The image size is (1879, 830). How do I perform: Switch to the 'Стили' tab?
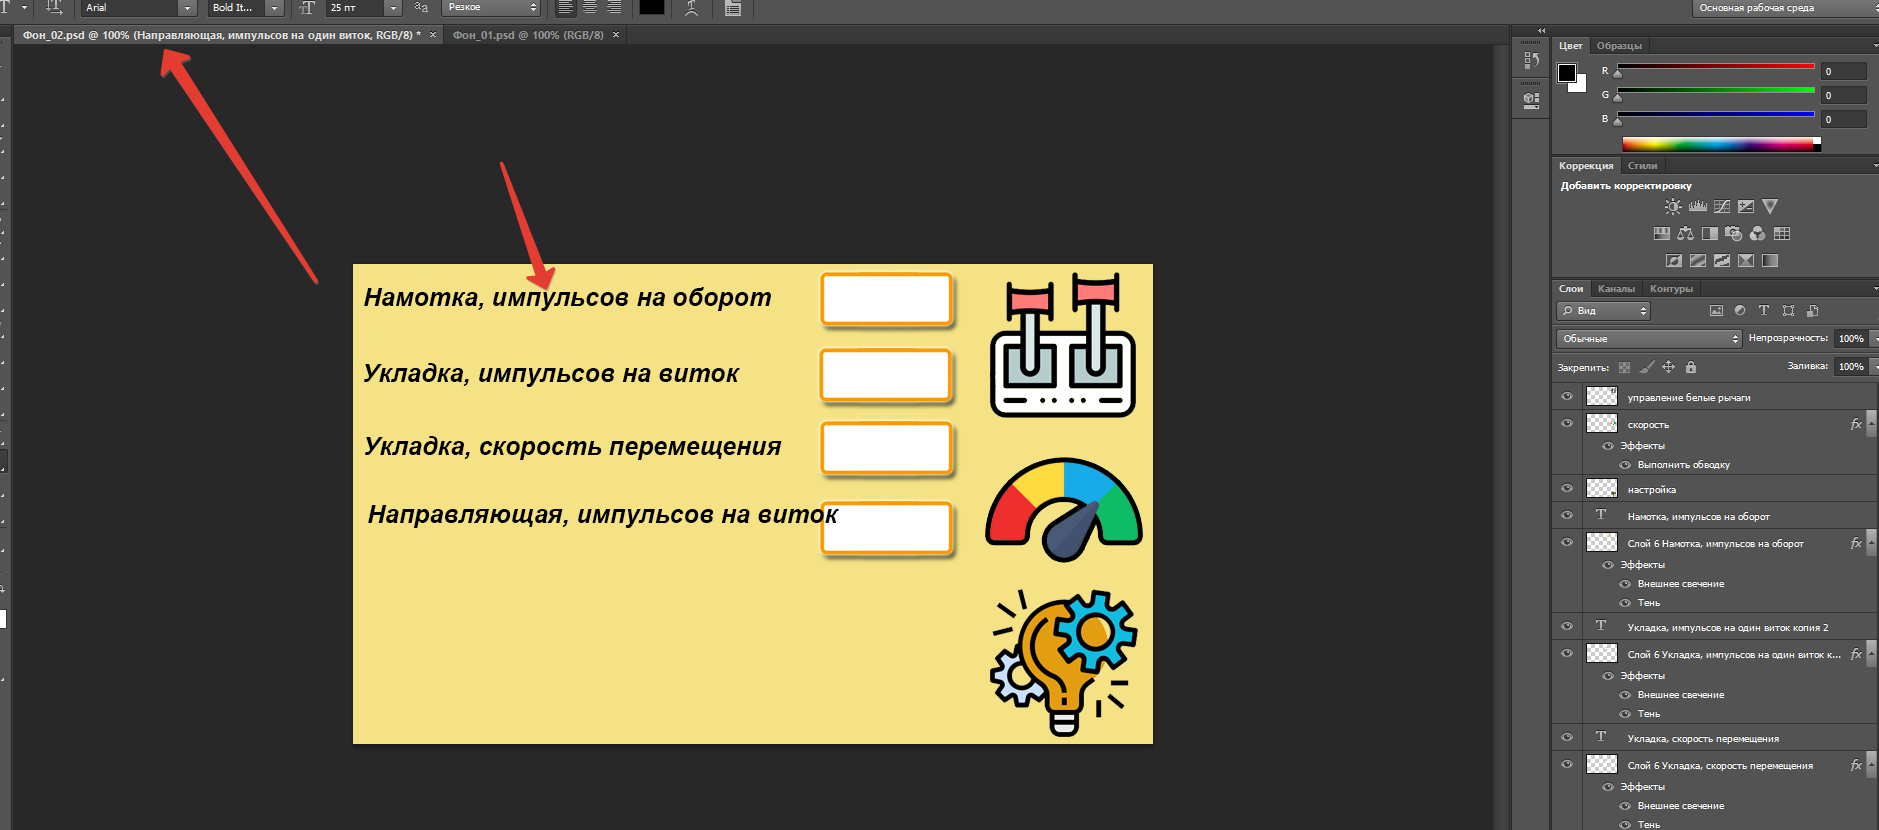(x=1642, y=166)
